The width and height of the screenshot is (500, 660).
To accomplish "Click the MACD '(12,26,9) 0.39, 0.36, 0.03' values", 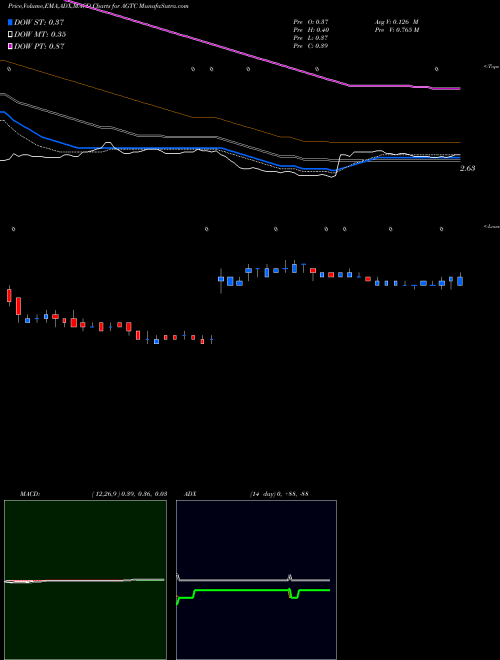I will click(x=129, y=493).
